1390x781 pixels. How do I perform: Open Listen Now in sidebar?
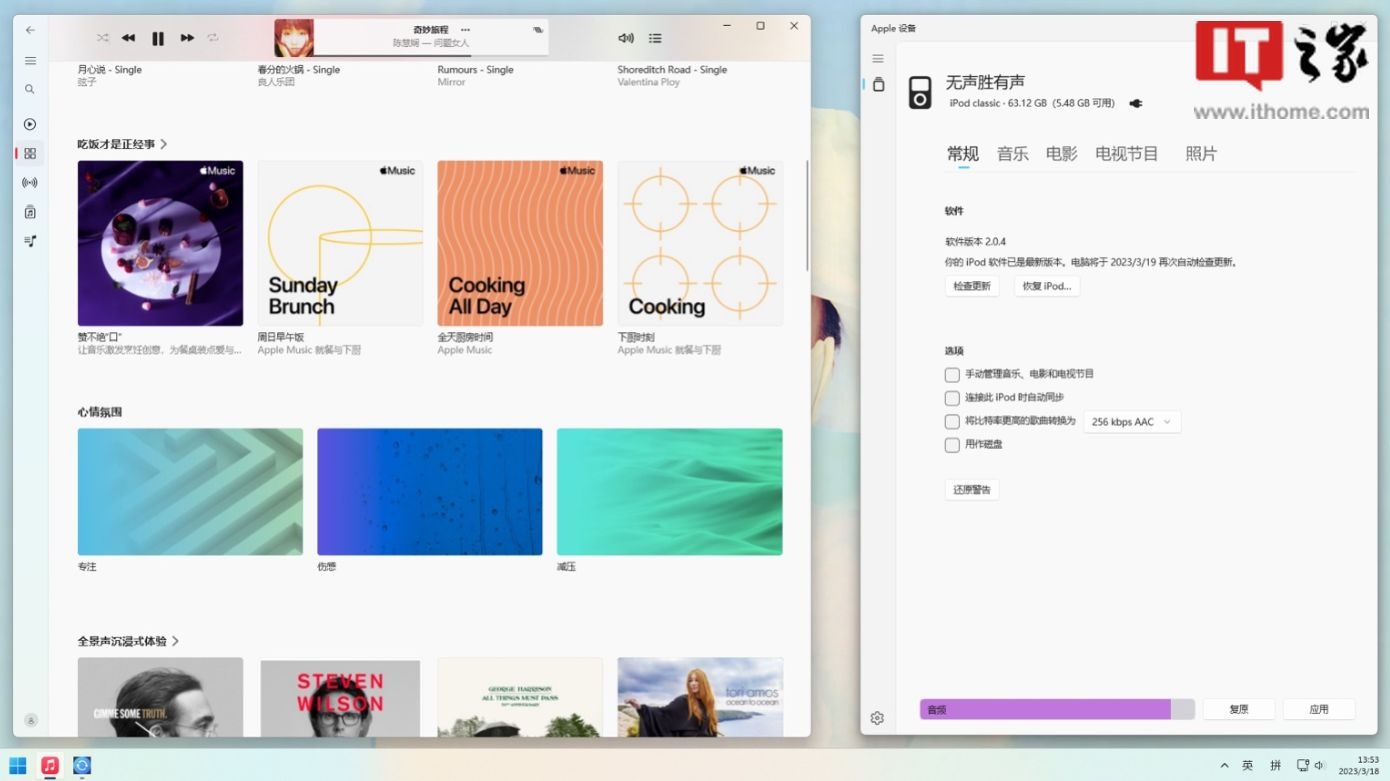30,124
